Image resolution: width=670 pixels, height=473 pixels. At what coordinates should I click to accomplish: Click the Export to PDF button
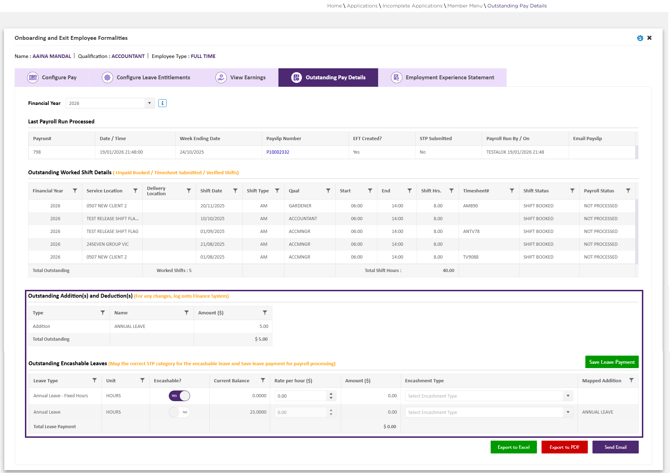tap(564, 447)
